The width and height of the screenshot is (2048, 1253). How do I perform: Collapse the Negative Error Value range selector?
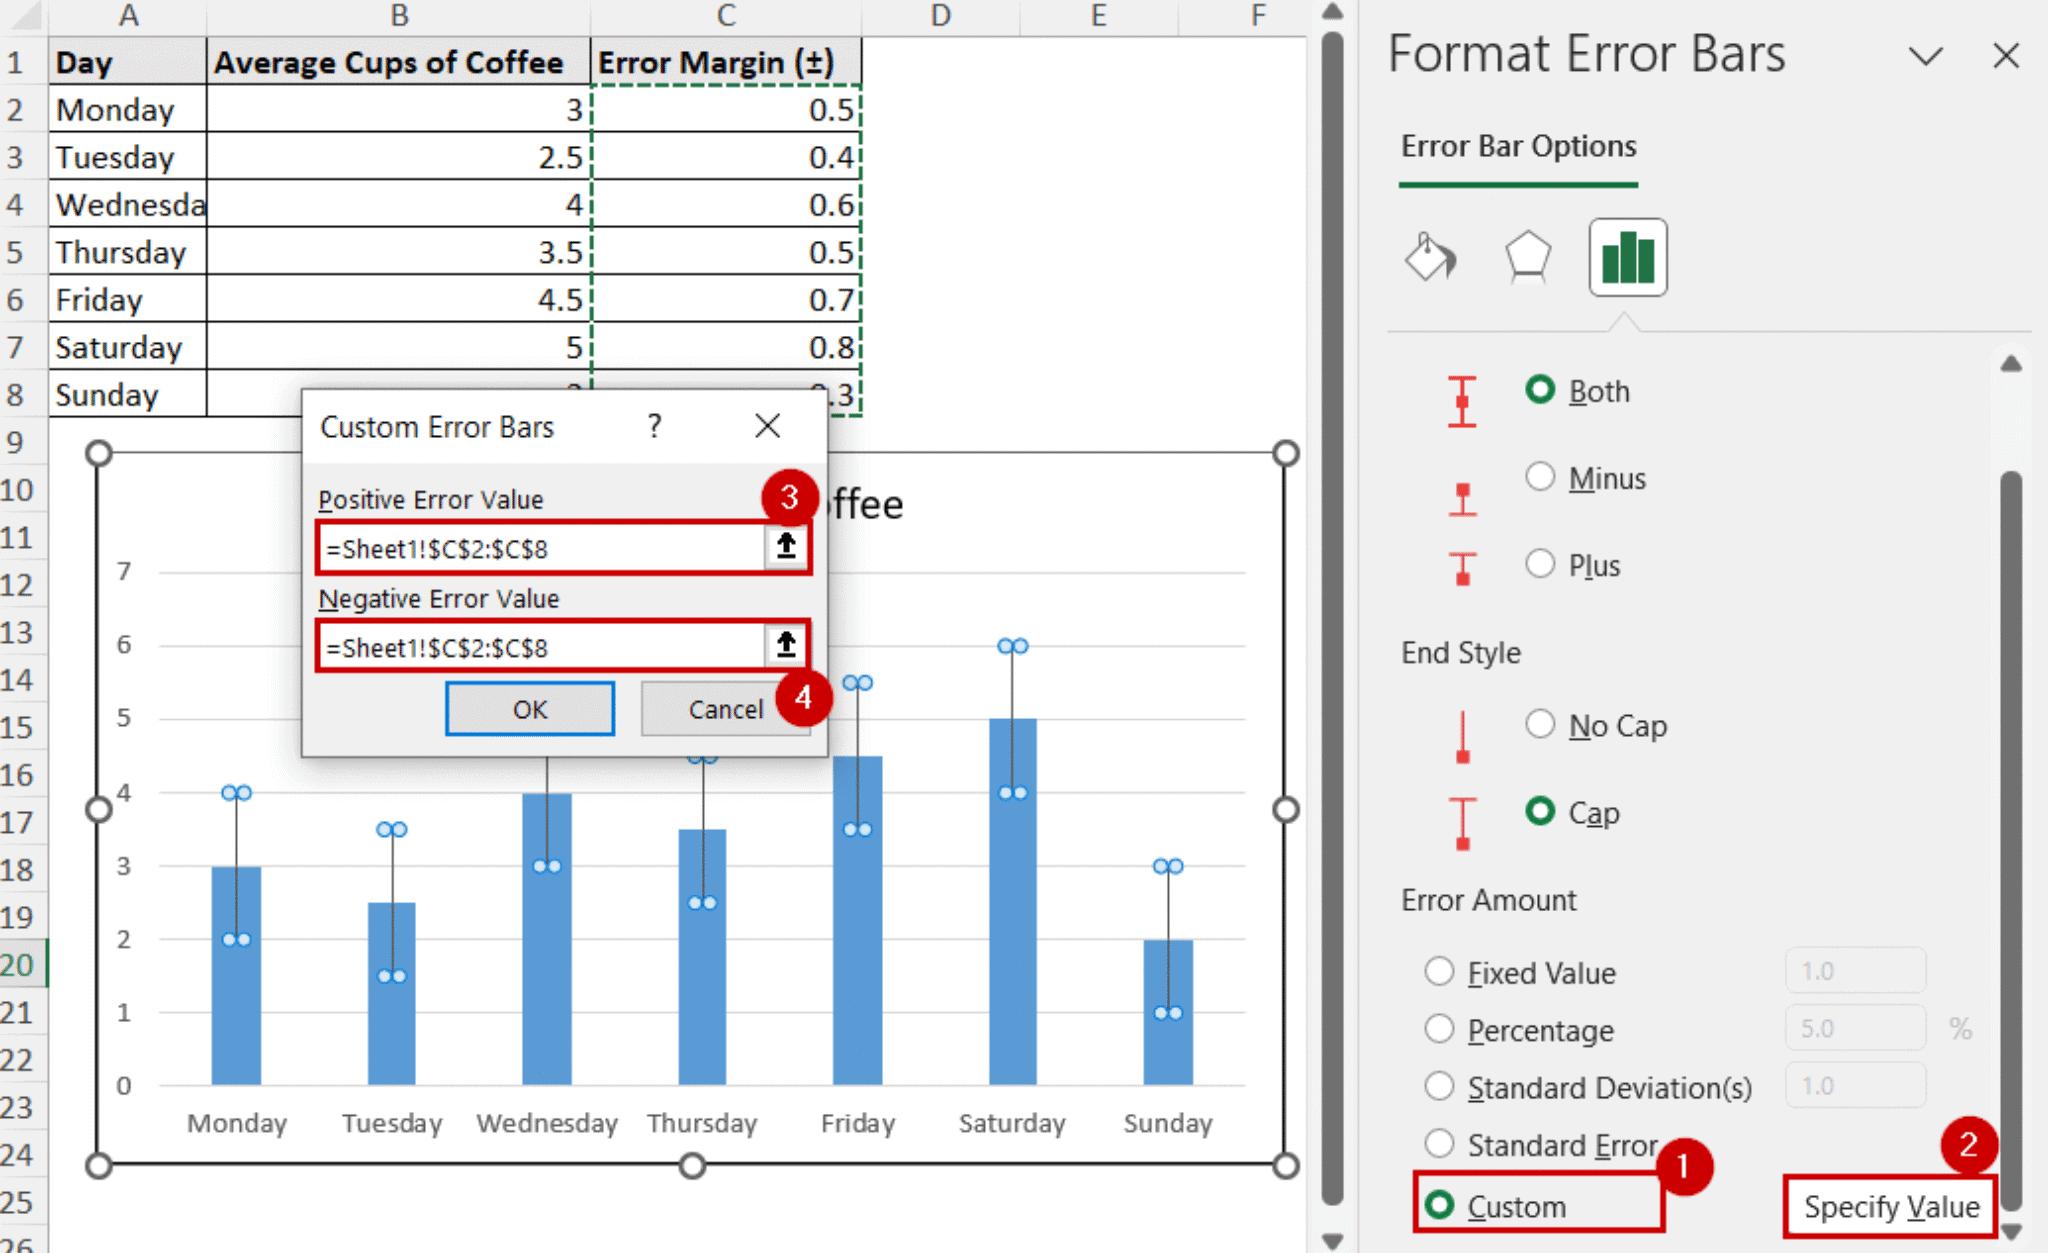[786, 646]
